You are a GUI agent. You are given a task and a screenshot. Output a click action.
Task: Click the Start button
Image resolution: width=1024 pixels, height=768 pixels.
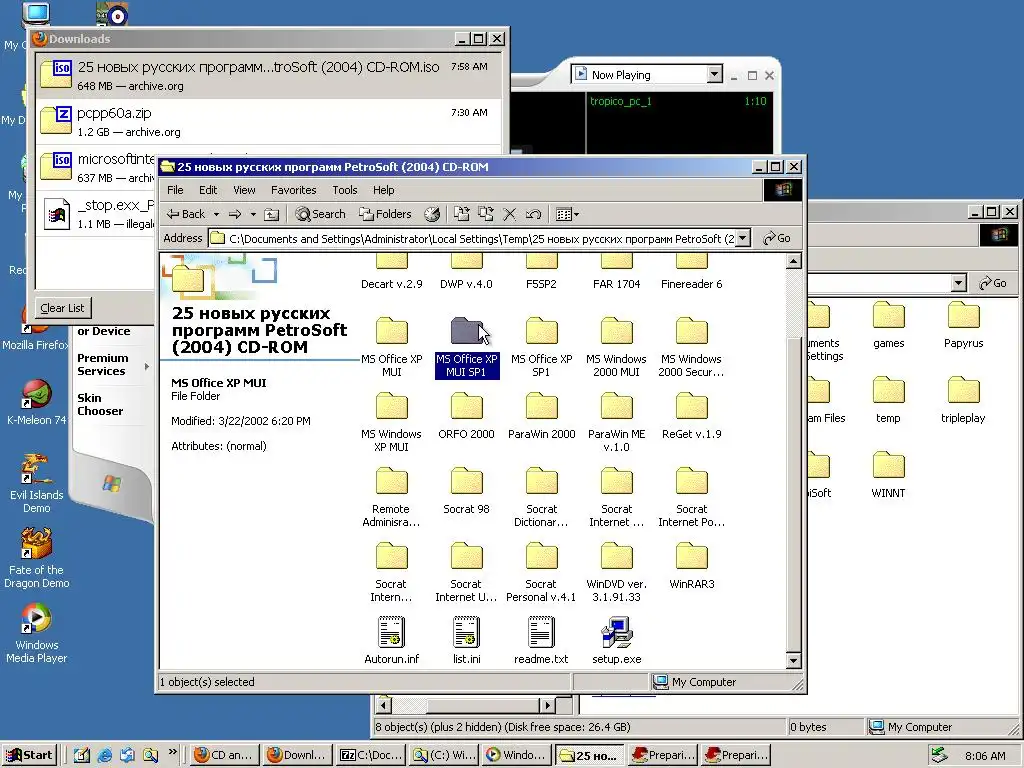point(29,755)
